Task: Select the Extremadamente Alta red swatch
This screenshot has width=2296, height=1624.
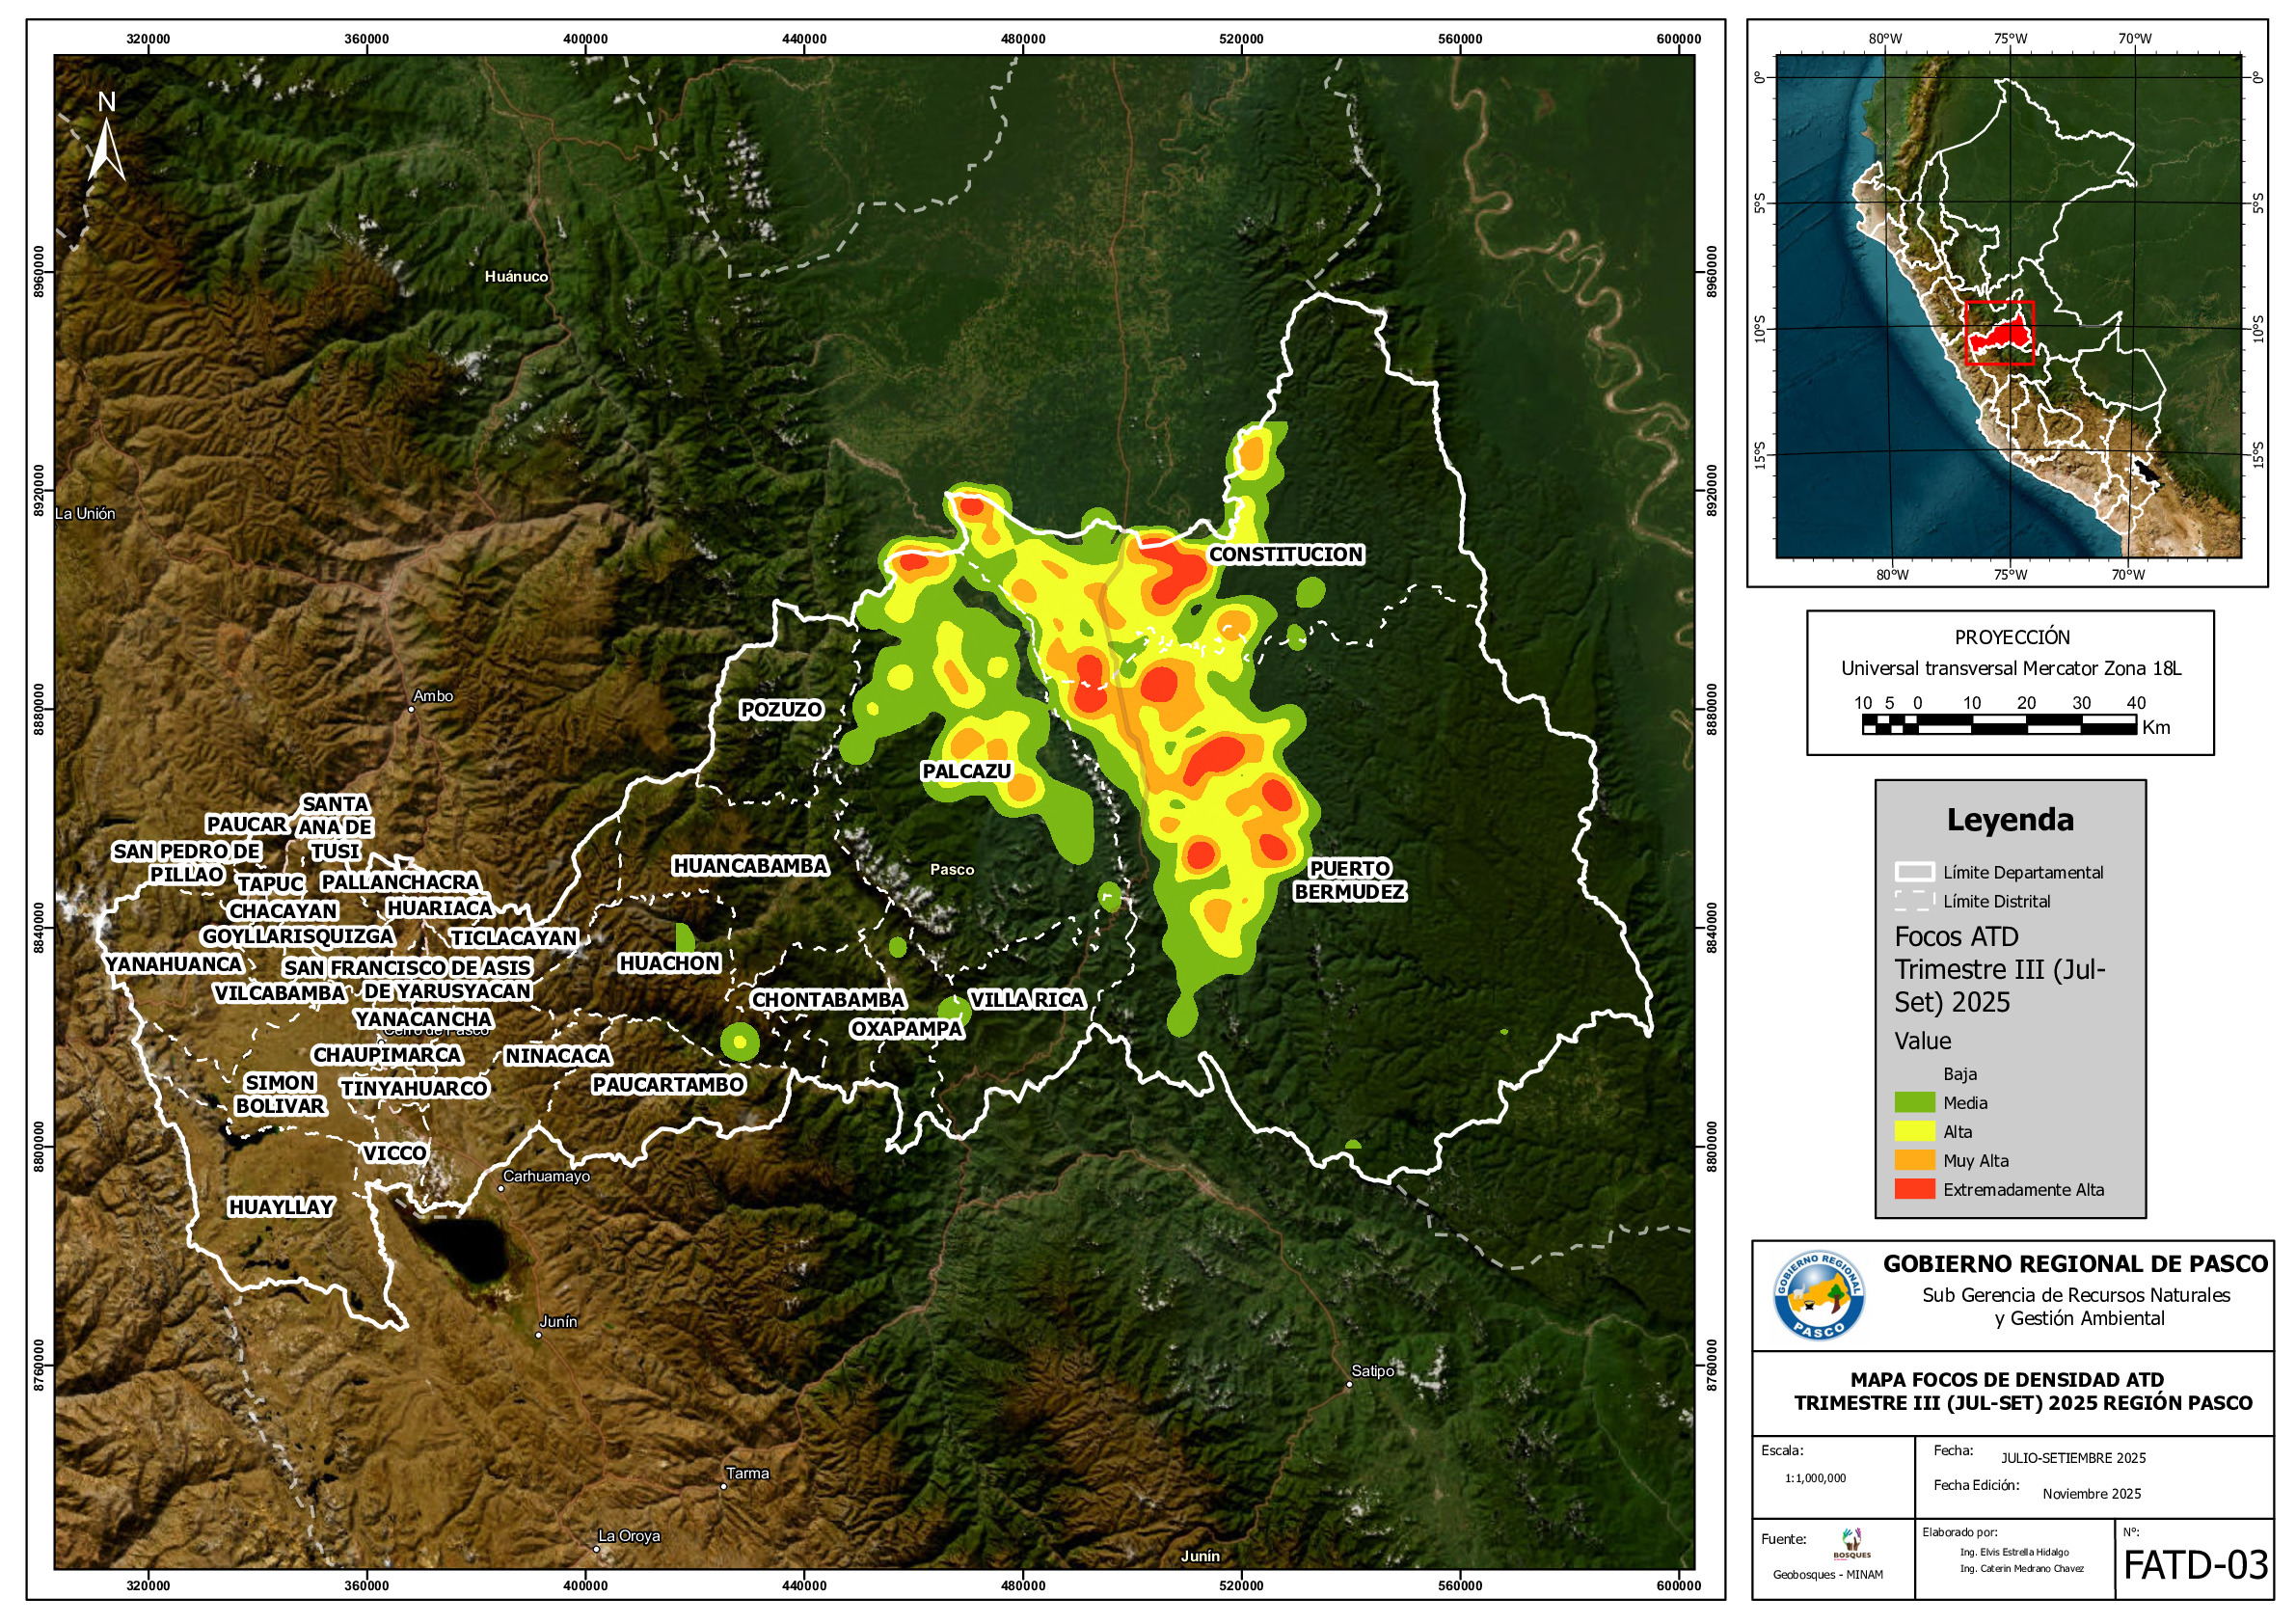Action: tap(1914, 1189)
